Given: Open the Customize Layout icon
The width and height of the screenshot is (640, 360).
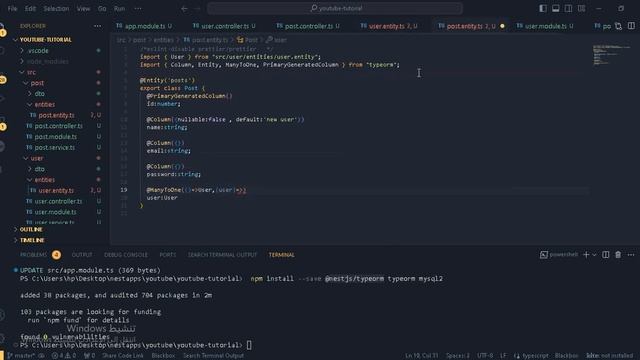Looking at the screenshot, I should click(581, 8).
